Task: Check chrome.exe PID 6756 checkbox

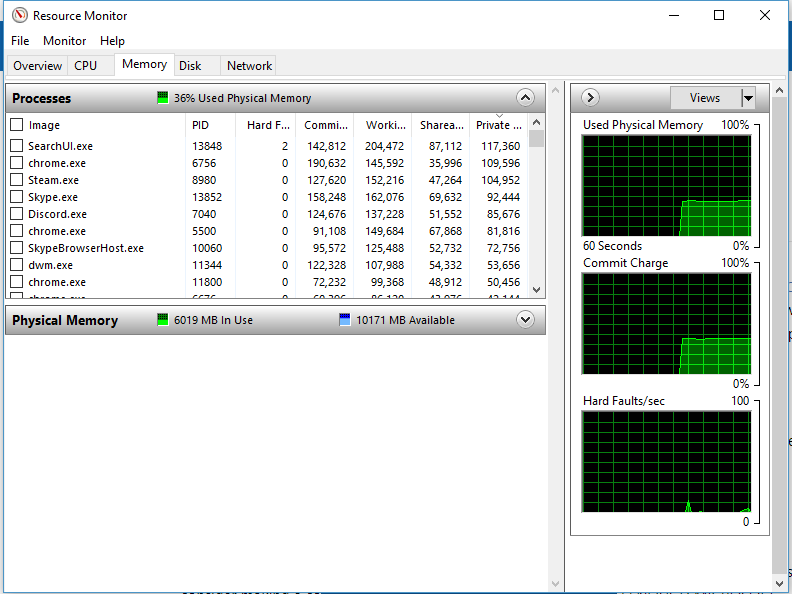Action: point(17,163)
